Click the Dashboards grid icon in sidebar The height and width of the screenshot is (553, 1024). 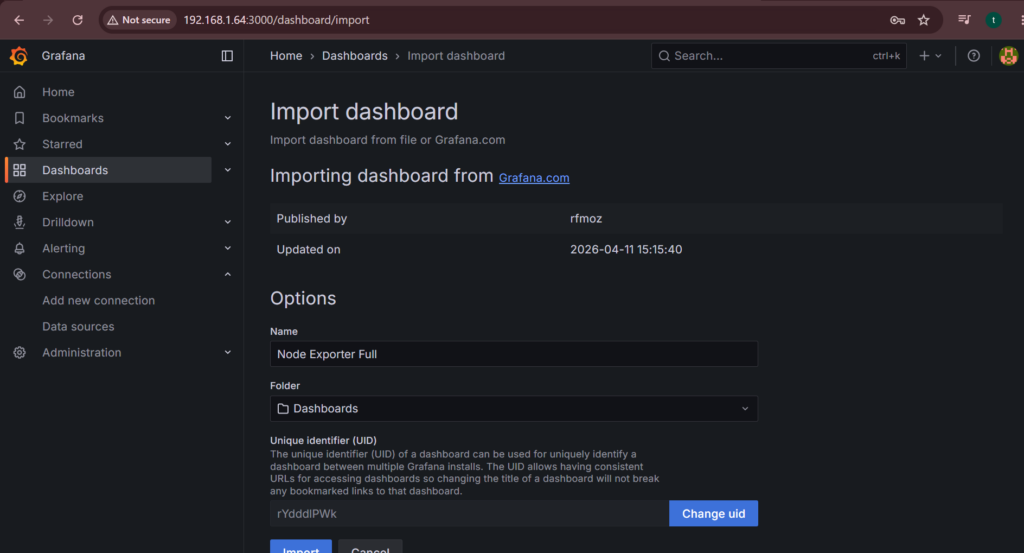(x=20, y=170)
